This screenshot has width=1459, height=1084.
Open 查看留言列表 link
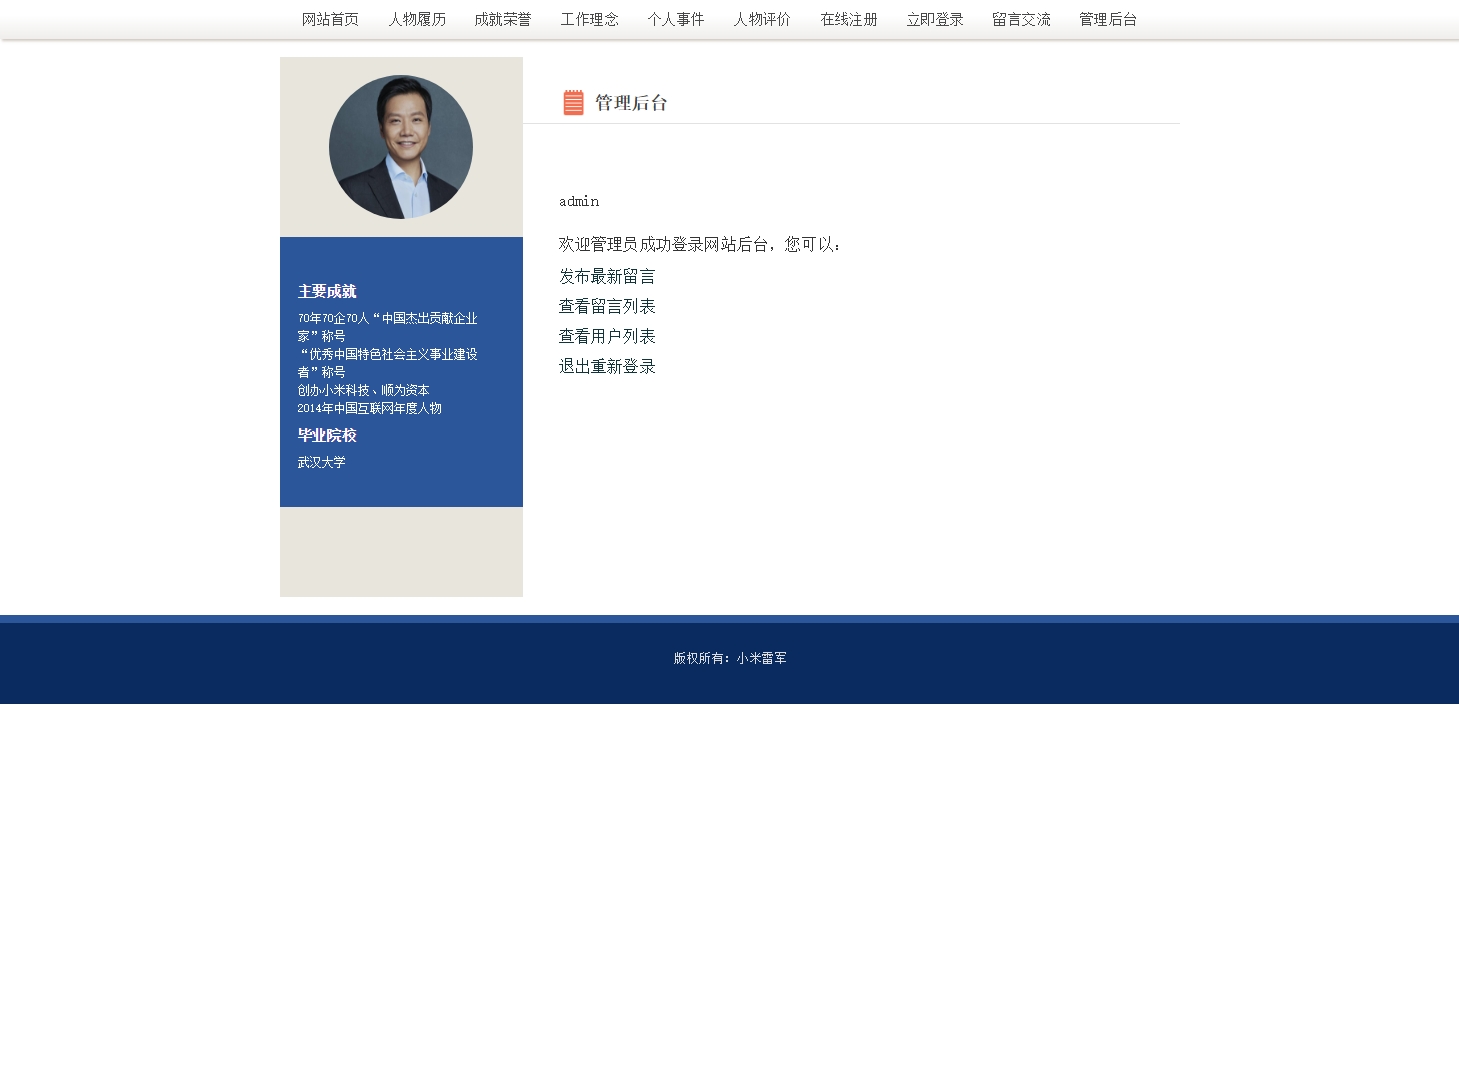[607, 306]
